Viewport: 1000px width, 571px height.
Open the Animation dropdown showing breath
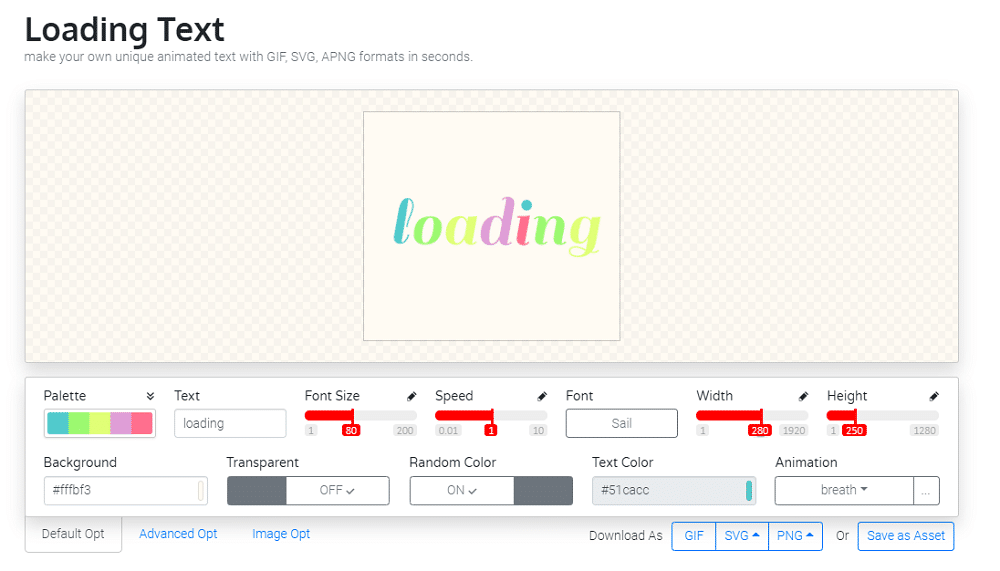[844, 490]
